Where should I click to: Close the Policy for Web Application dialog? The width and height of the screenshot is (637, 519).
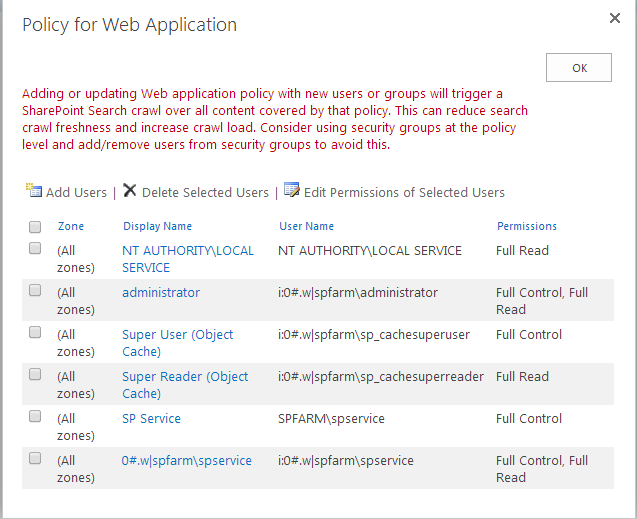[x=615, y=18]
